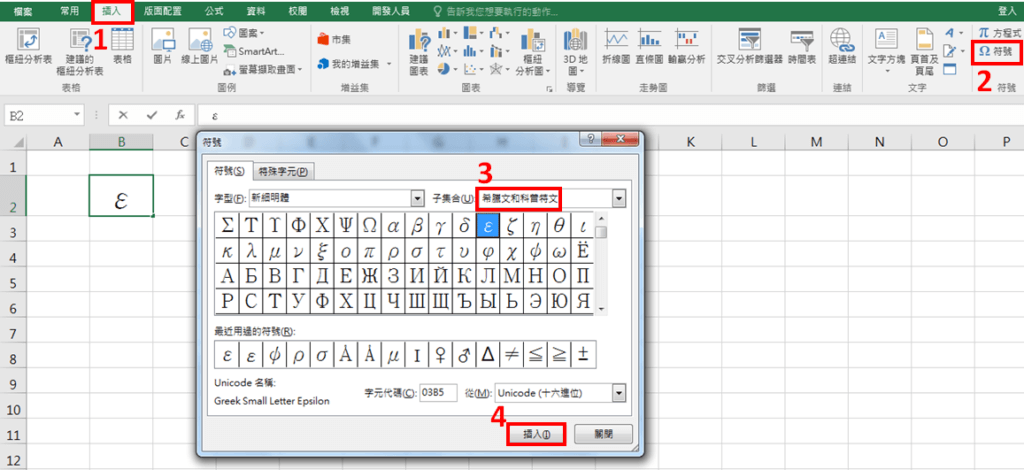Expand the 從 Unicode encoding dropdown
Screen dimensions: 1024x470
pos(619,393)
